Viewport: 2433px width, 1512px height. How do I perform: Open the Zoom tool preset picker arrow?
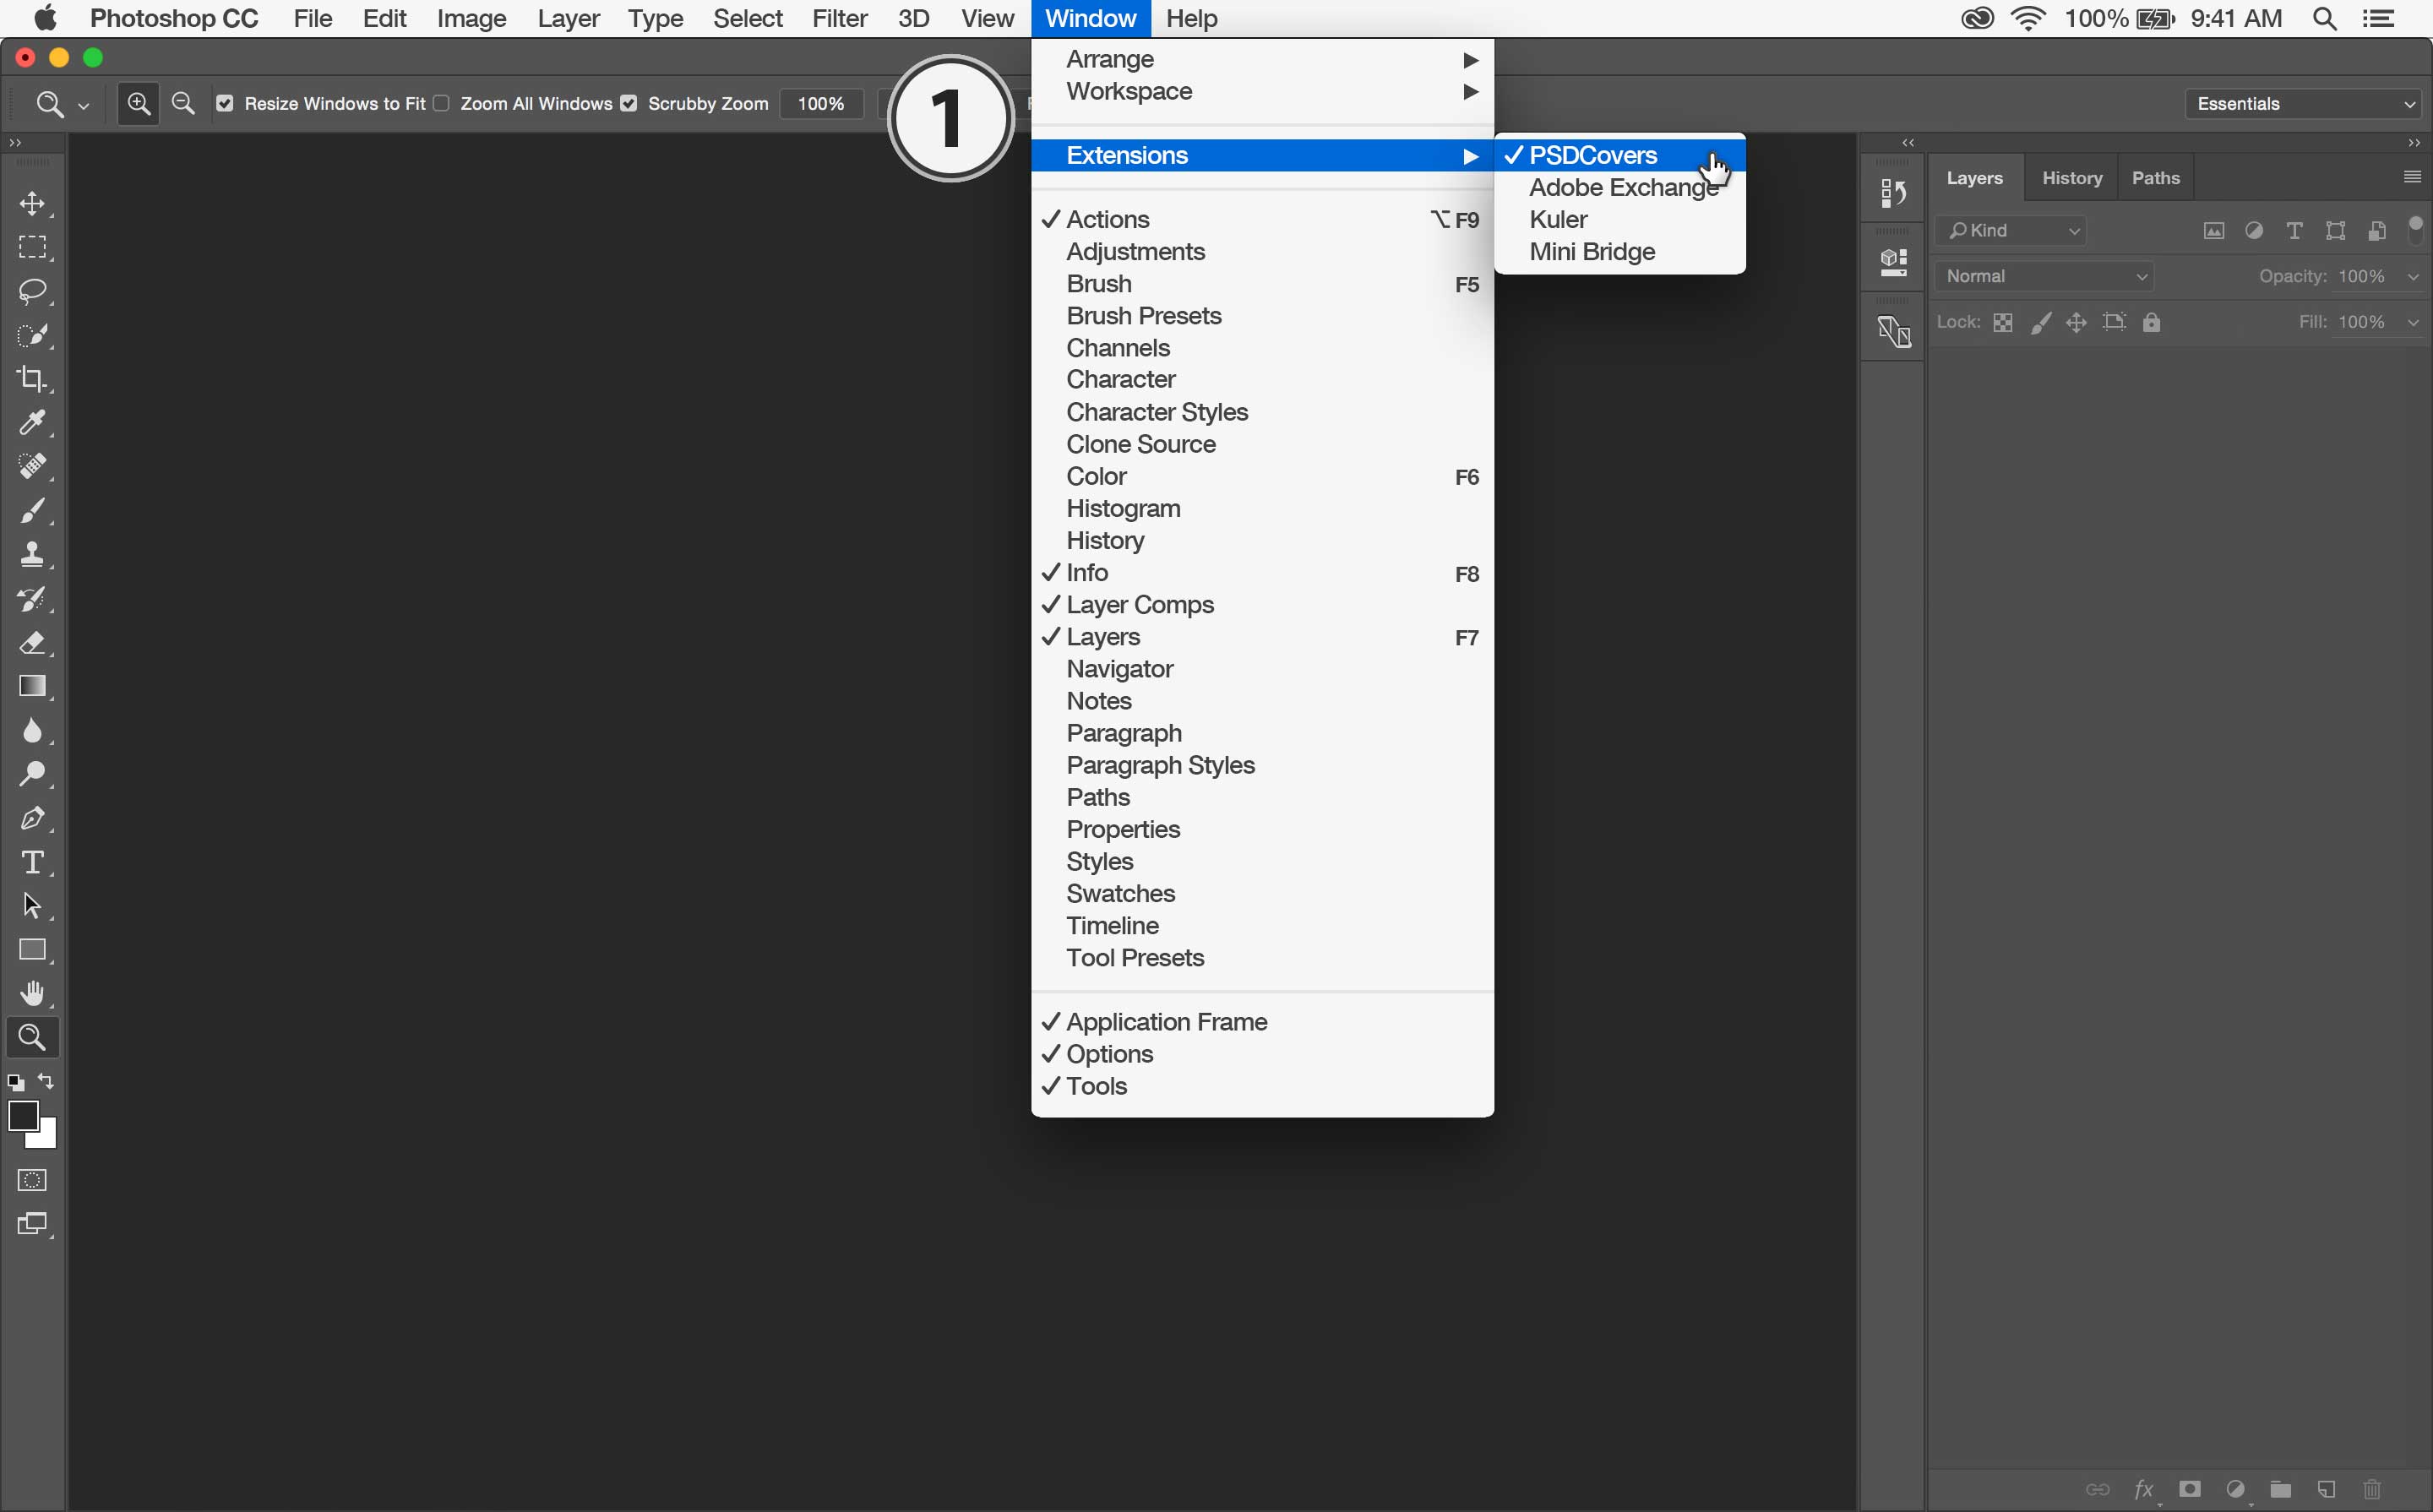84,104
